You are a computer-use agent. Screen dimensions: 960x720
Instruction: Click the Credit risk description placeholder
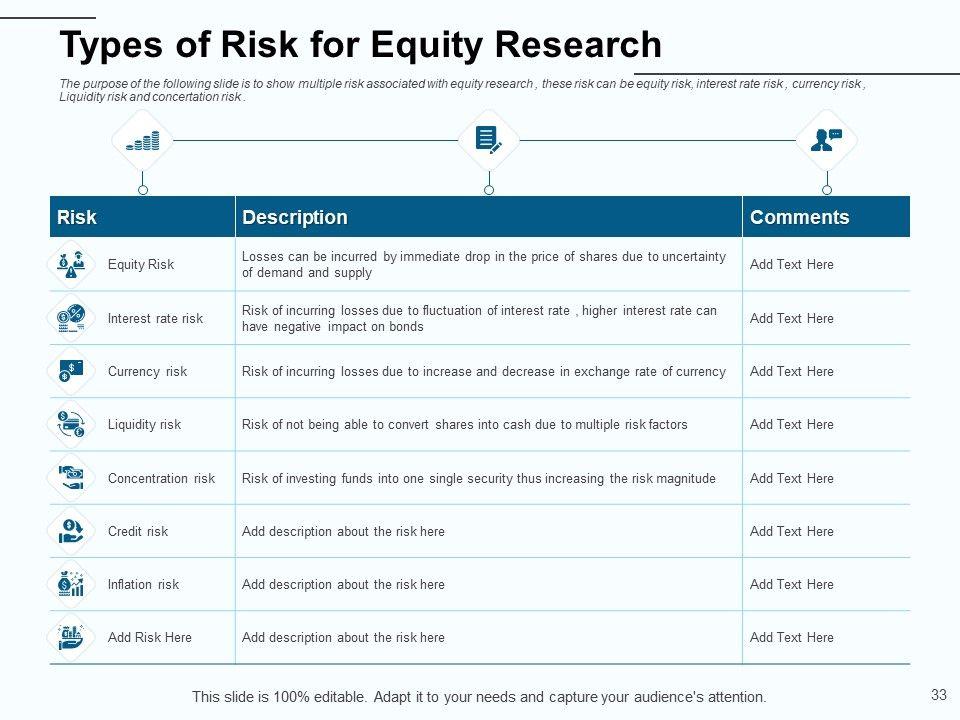[x=343, y=531]
